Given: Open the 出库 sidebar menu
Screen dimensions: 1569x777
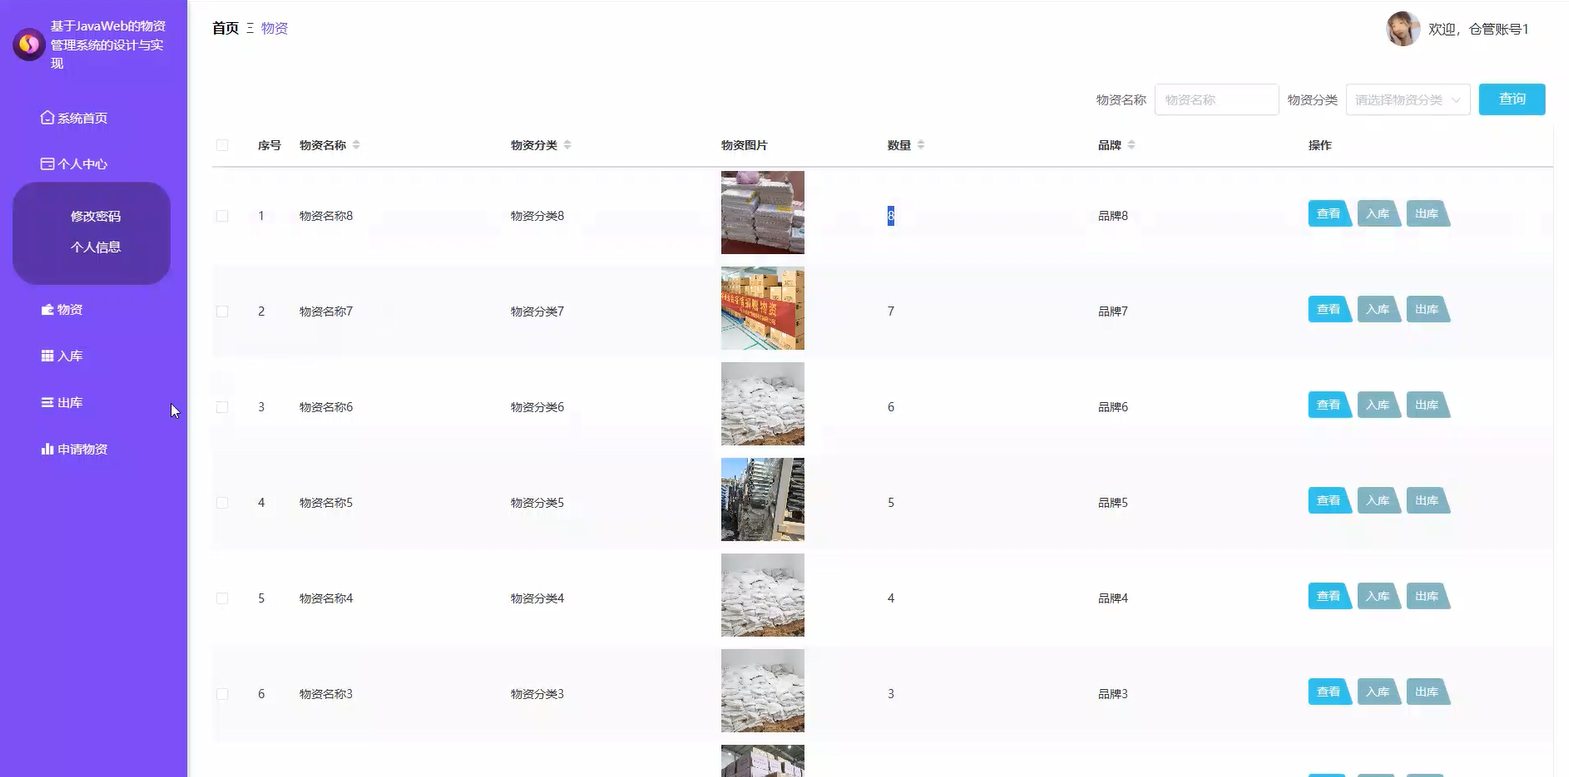Looking at the screenshot, I should pyautogui.click(x=70, y=403).
